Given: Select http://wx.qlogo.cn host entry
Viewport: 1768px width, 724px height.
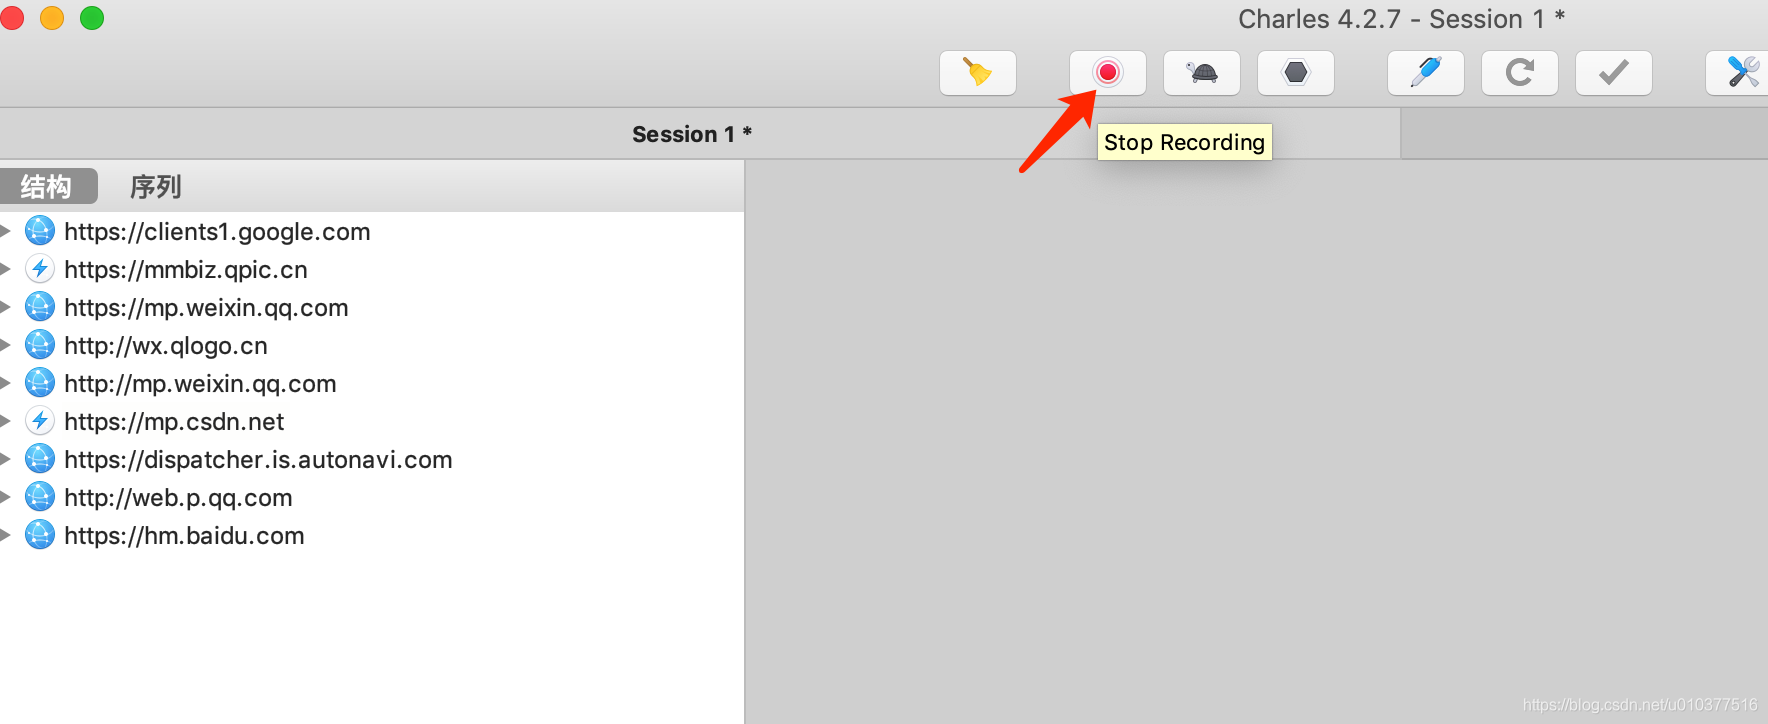Looking at the screenshot, I should click(x=166, y=346).
